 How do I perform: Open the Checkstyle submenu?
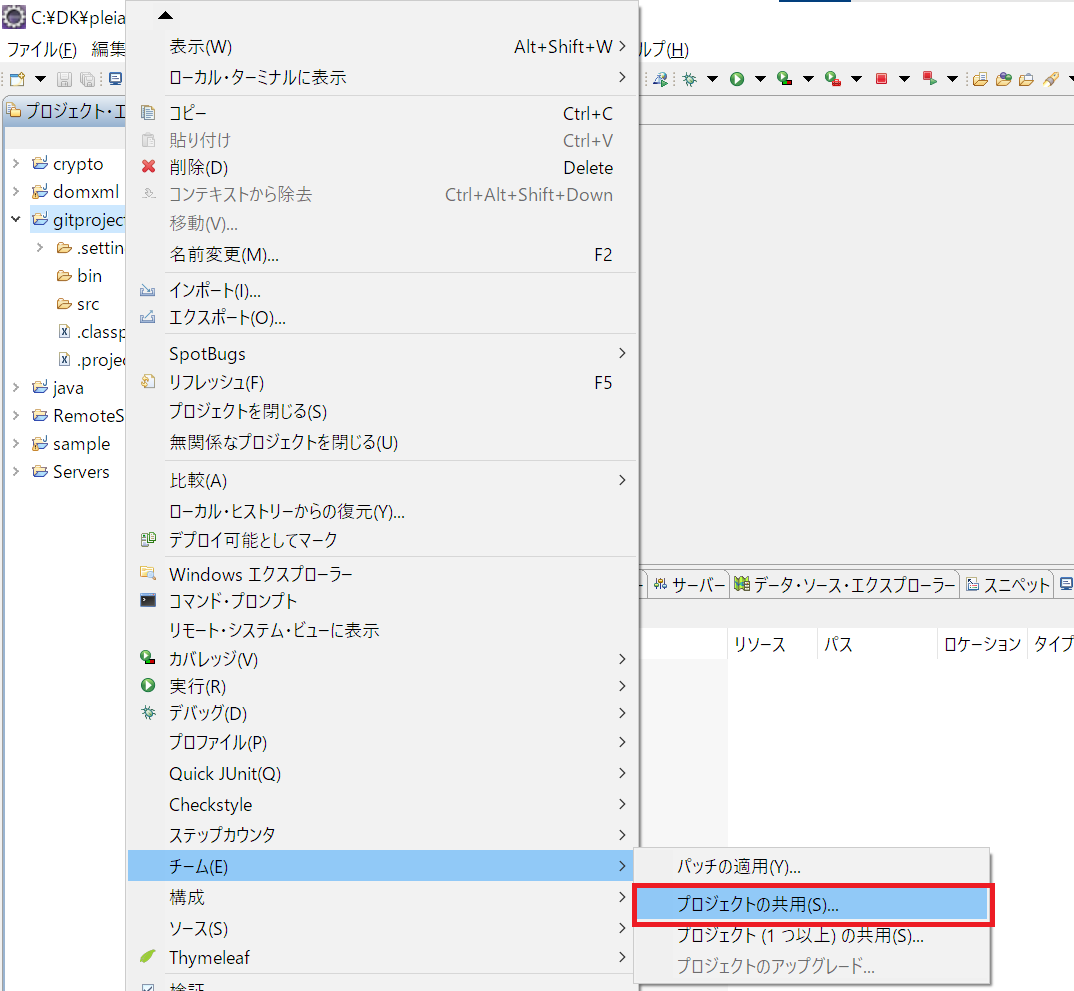383,804
